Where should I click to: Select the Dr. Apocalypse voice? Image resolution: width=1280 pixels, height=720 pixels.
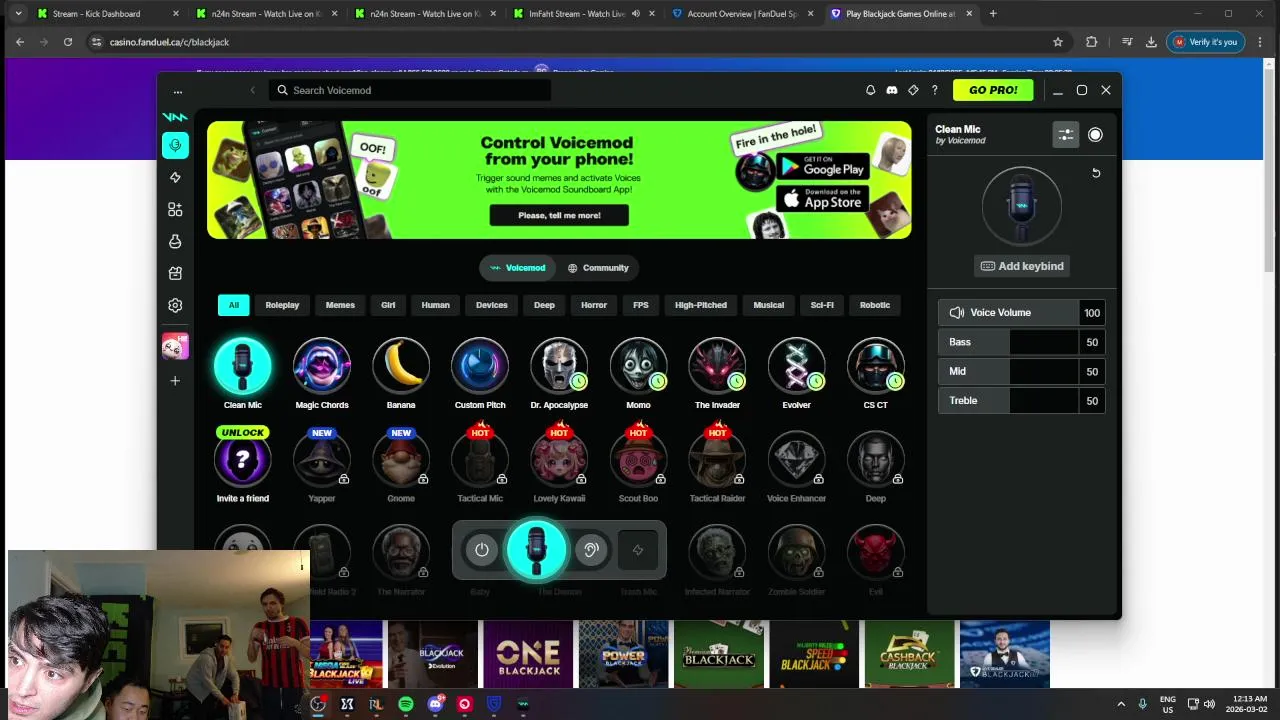(559, 366)
